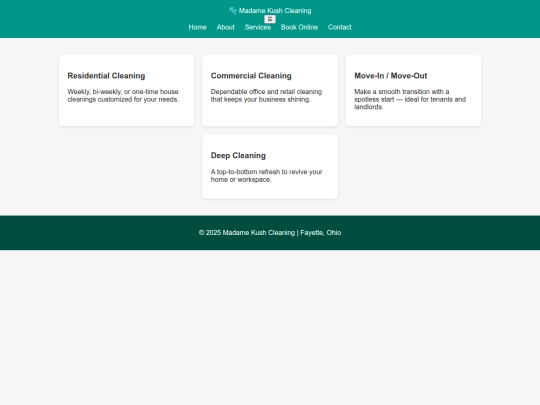The height and width of the screenshot is (405, 540).
Task: Click the 'Make a smooth transition' description text
Action: tap(410, 99)
